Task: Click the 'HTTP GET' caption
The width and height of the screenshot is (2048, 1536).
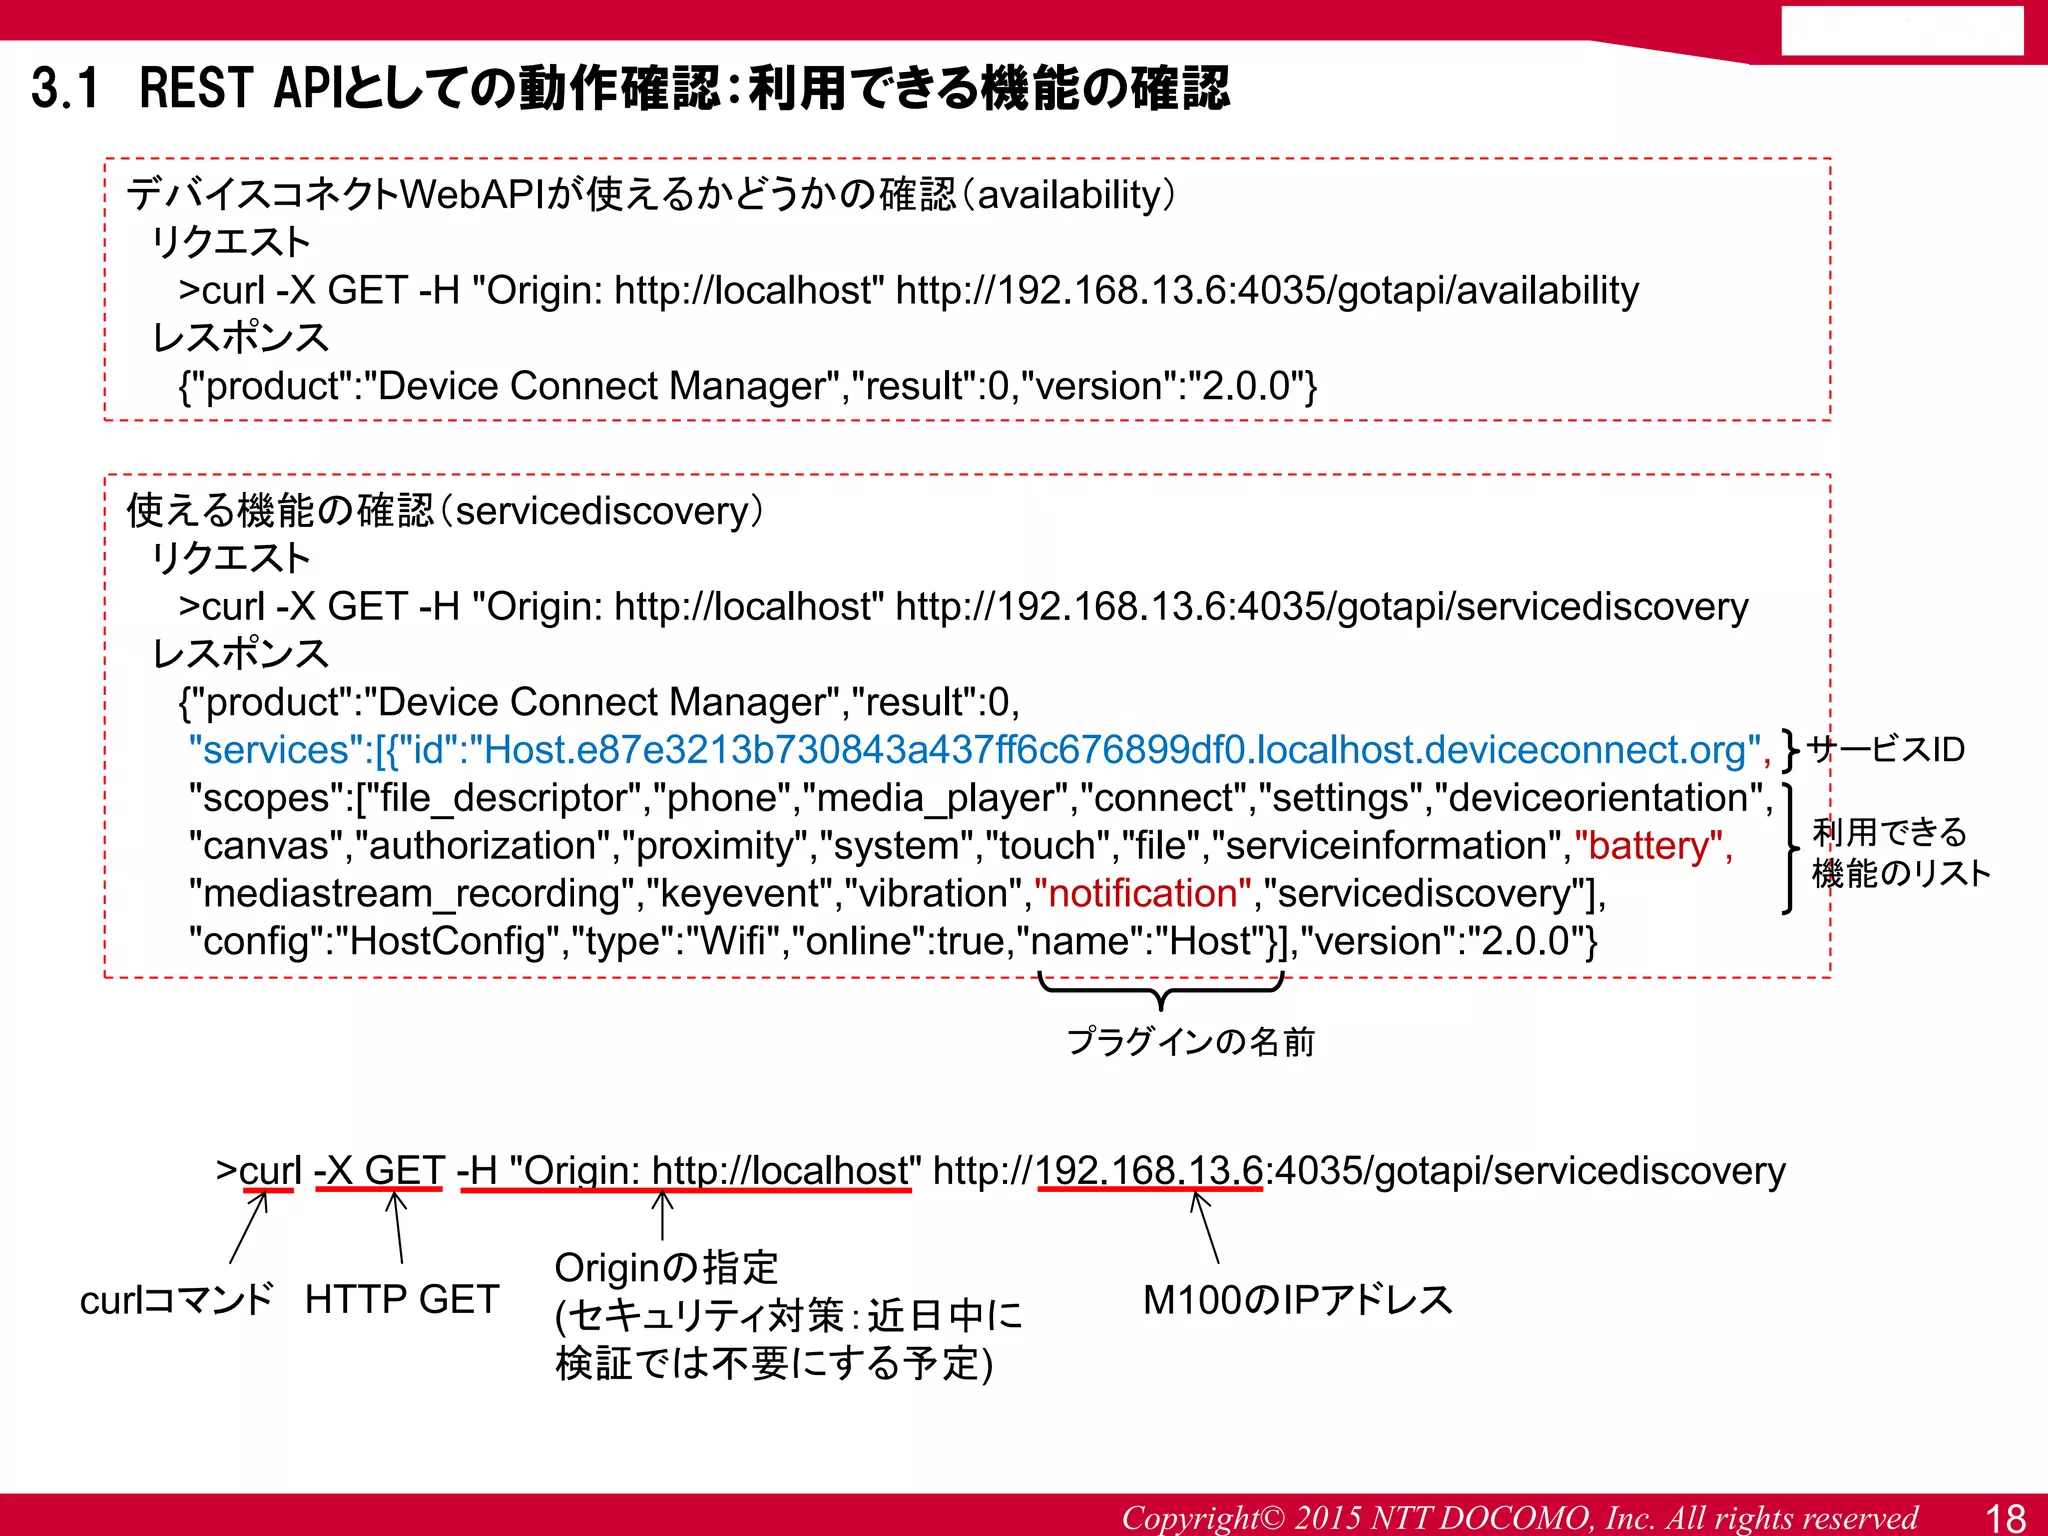Action: [x=402, y=1299]
